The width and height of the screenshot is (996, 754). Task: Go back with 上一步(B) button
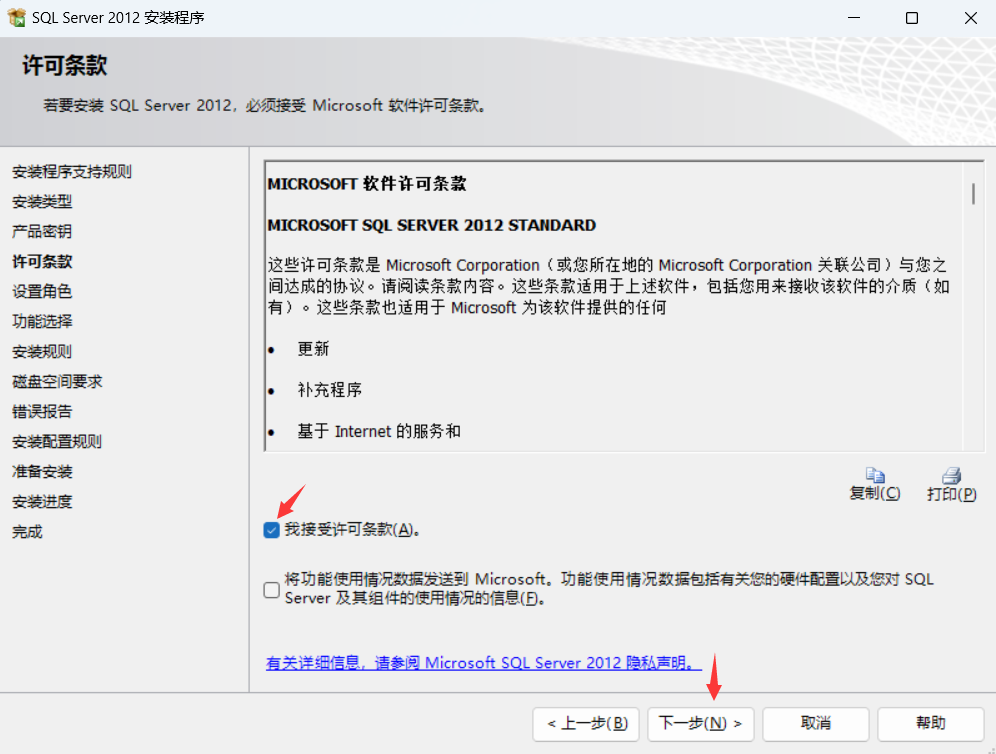tap(586, 724)
